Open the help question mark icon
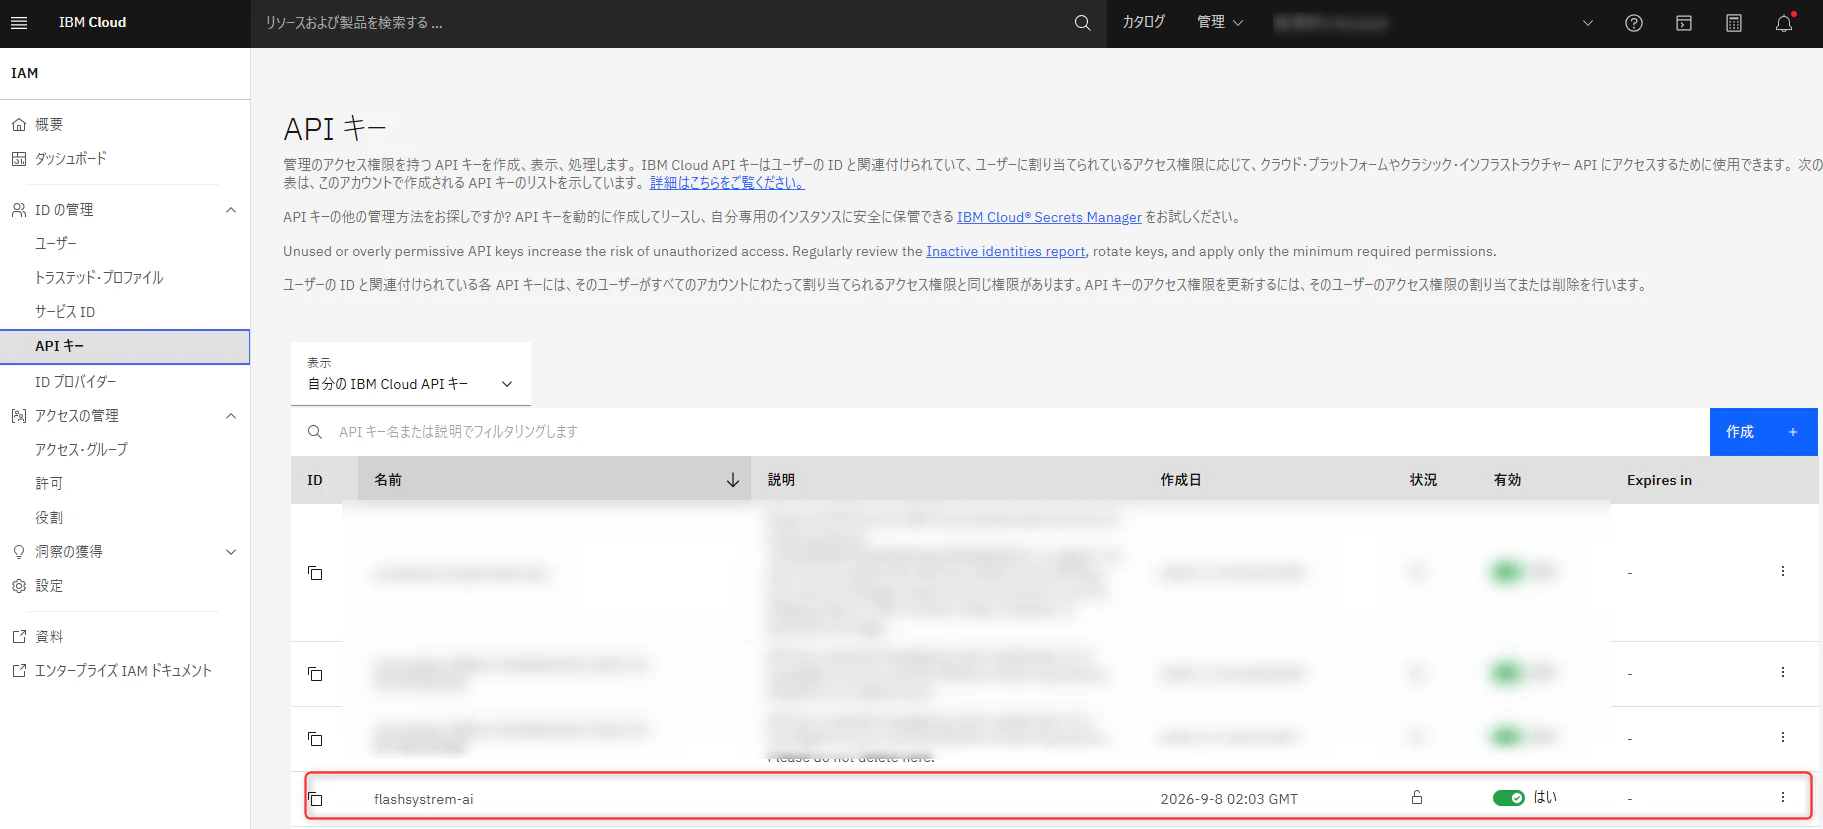 pyautogui.click(x=1634, y=23)
